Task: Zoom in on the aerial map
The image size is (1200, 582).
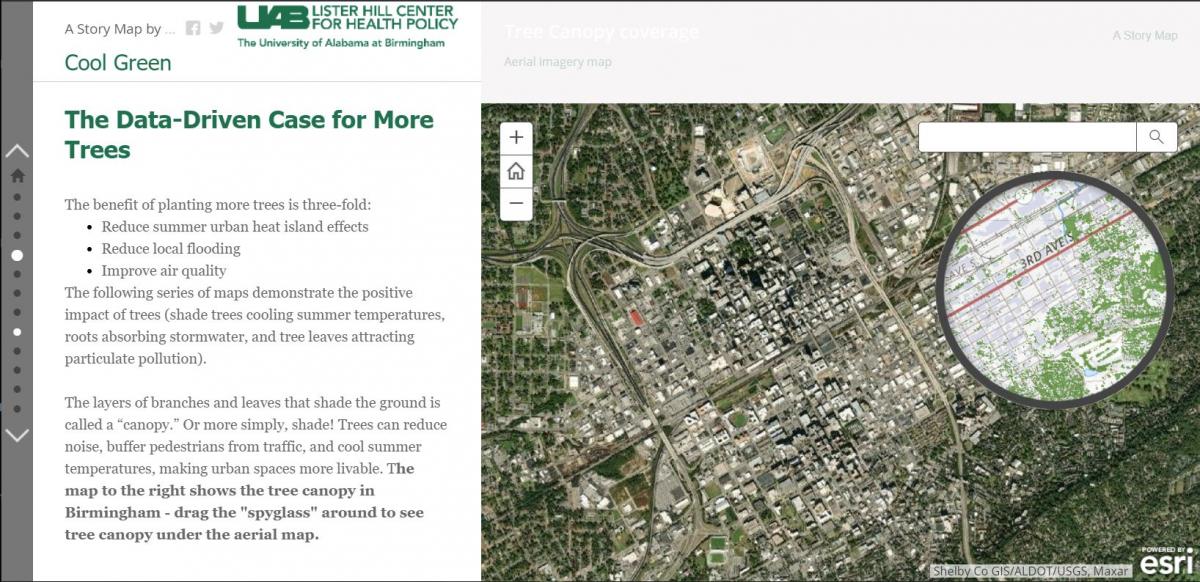Action: coord(516,137)
